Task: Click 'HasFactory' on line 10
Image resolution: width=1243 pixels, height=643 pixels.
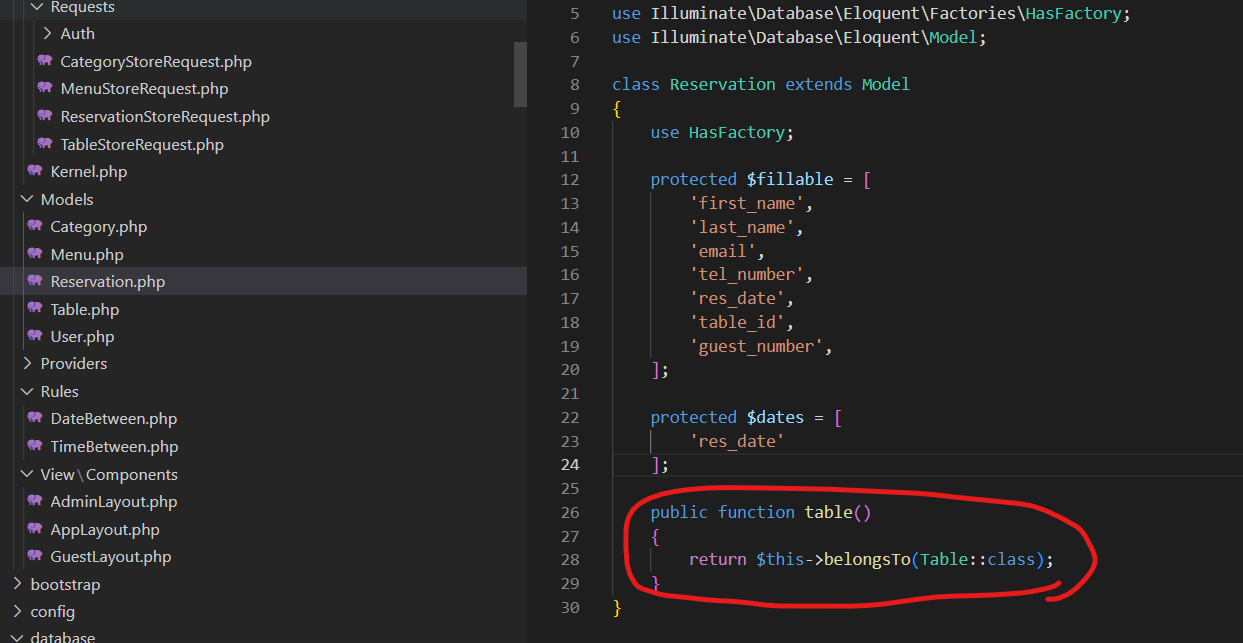Action: [736, 132]
